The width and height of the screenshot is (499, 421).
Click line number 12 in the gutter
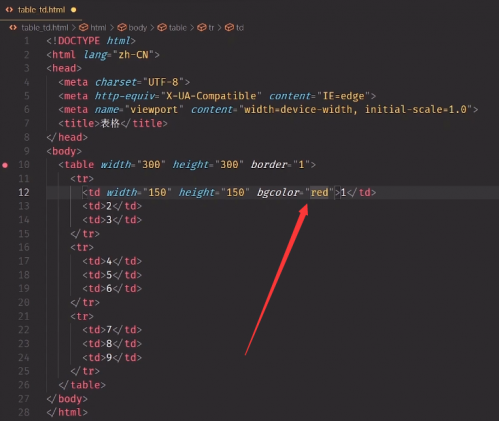click(x=24, y=192)
